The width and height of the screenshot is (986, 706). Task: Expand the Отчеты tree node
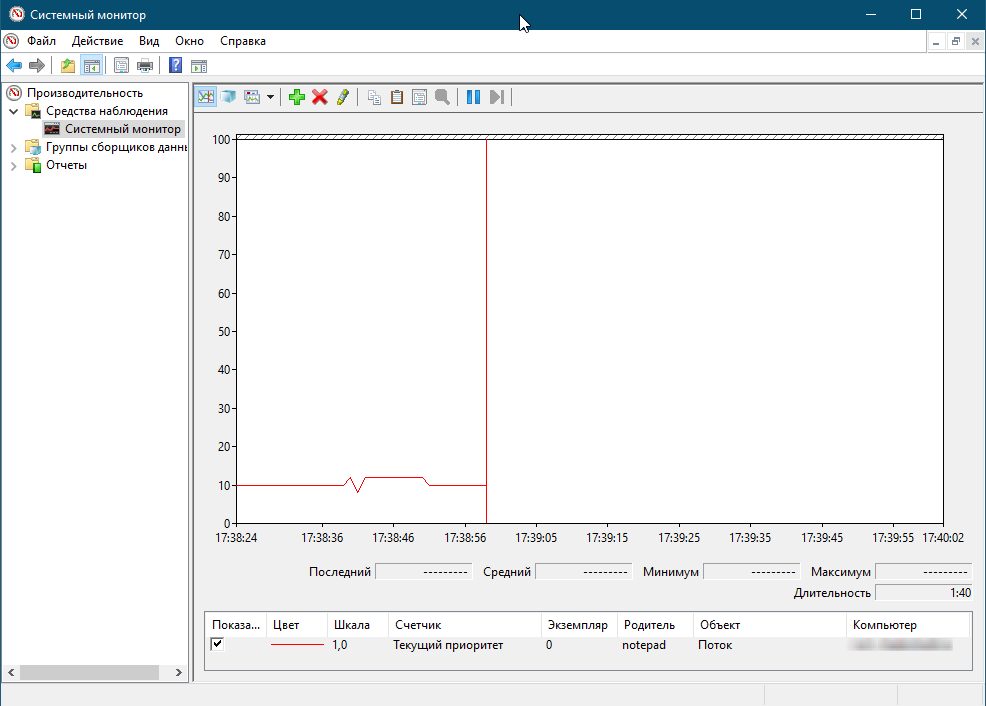coord(14,165)
